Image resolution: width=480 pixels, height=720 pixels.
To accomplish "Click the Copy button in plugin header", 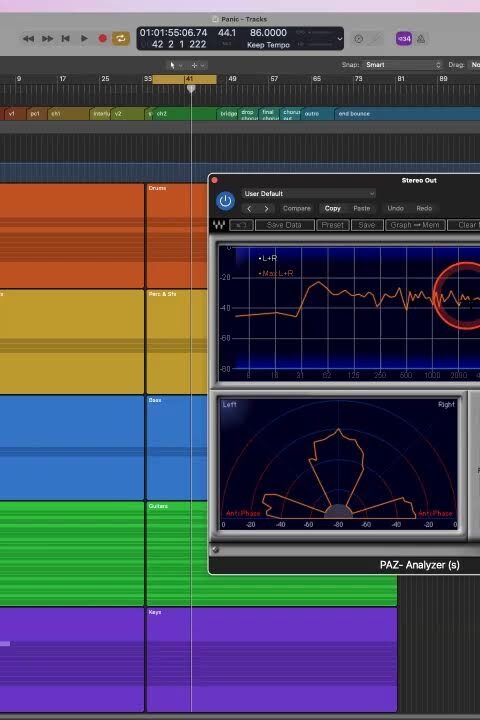I will tap(333, 208).
